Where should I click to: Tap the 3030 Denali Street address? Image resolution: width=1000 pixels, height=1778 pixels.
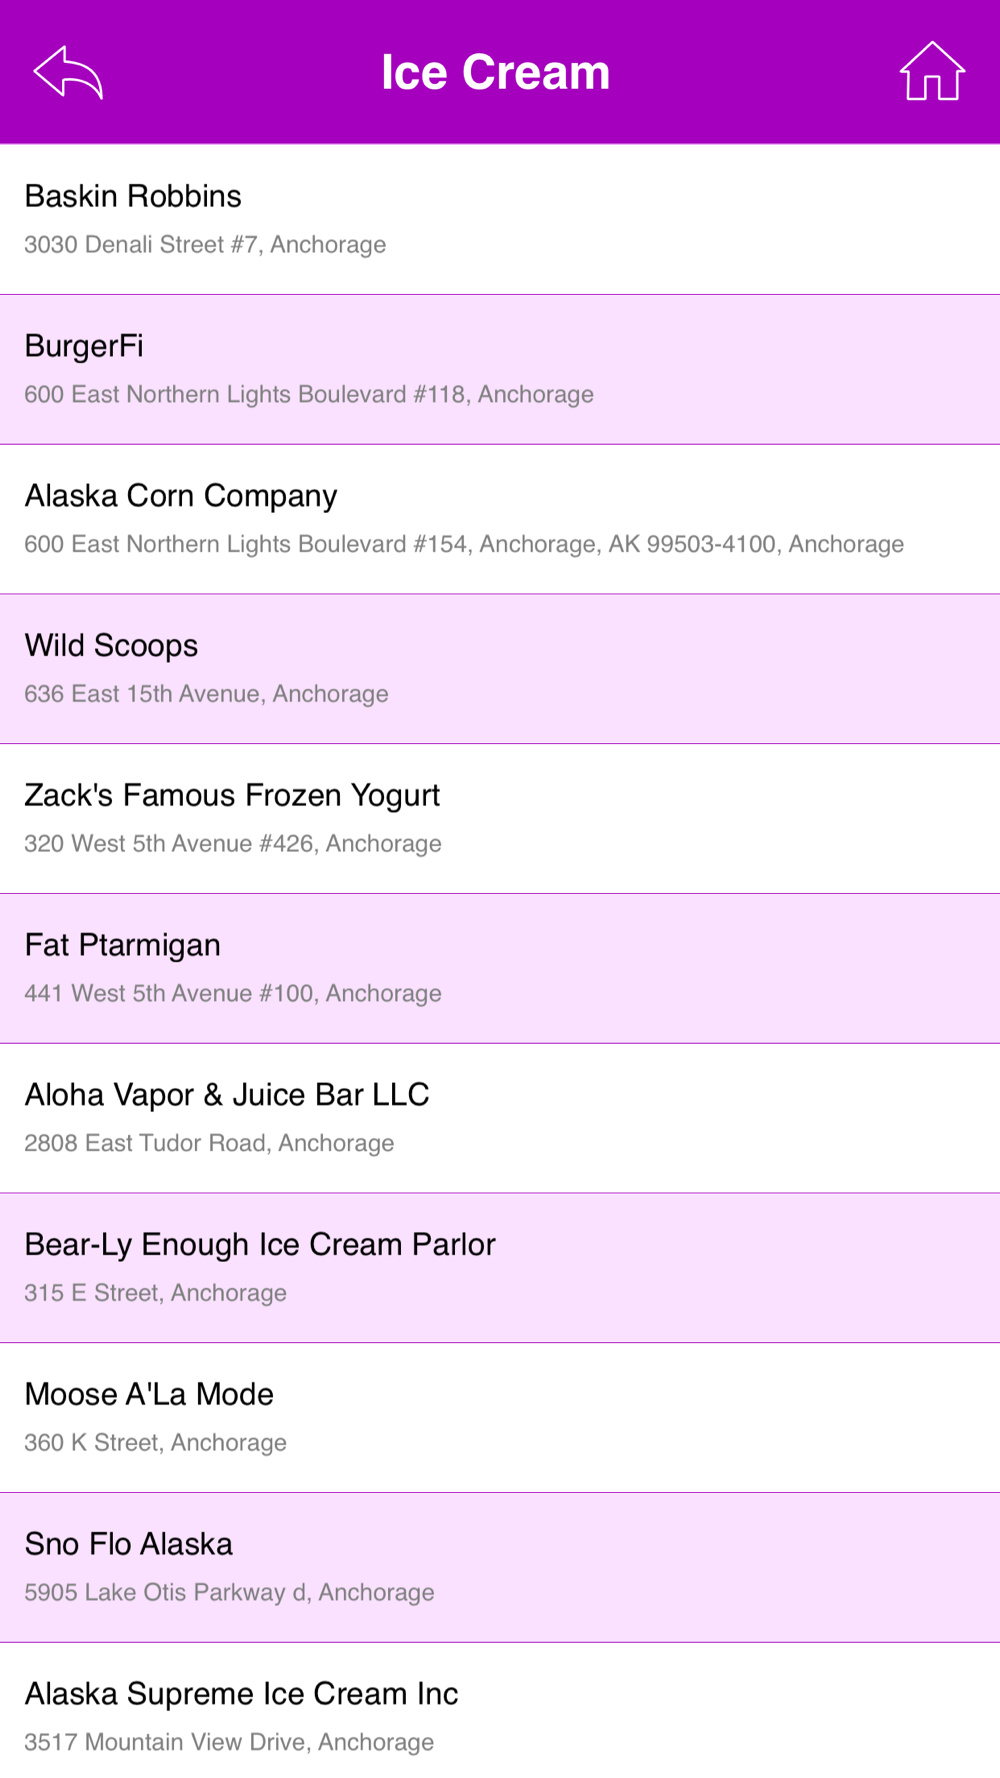[x=205, y=245]
